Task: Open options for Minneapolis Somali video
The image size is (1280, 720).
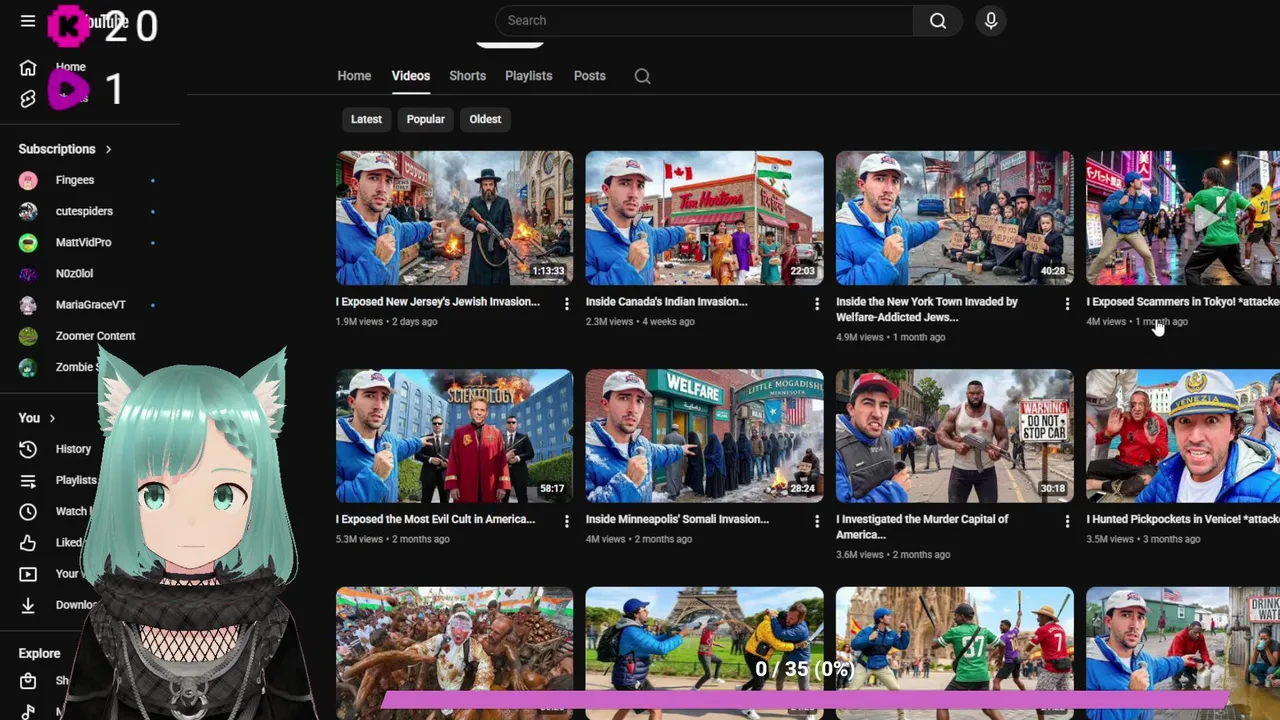Action: tap(816, 521)
